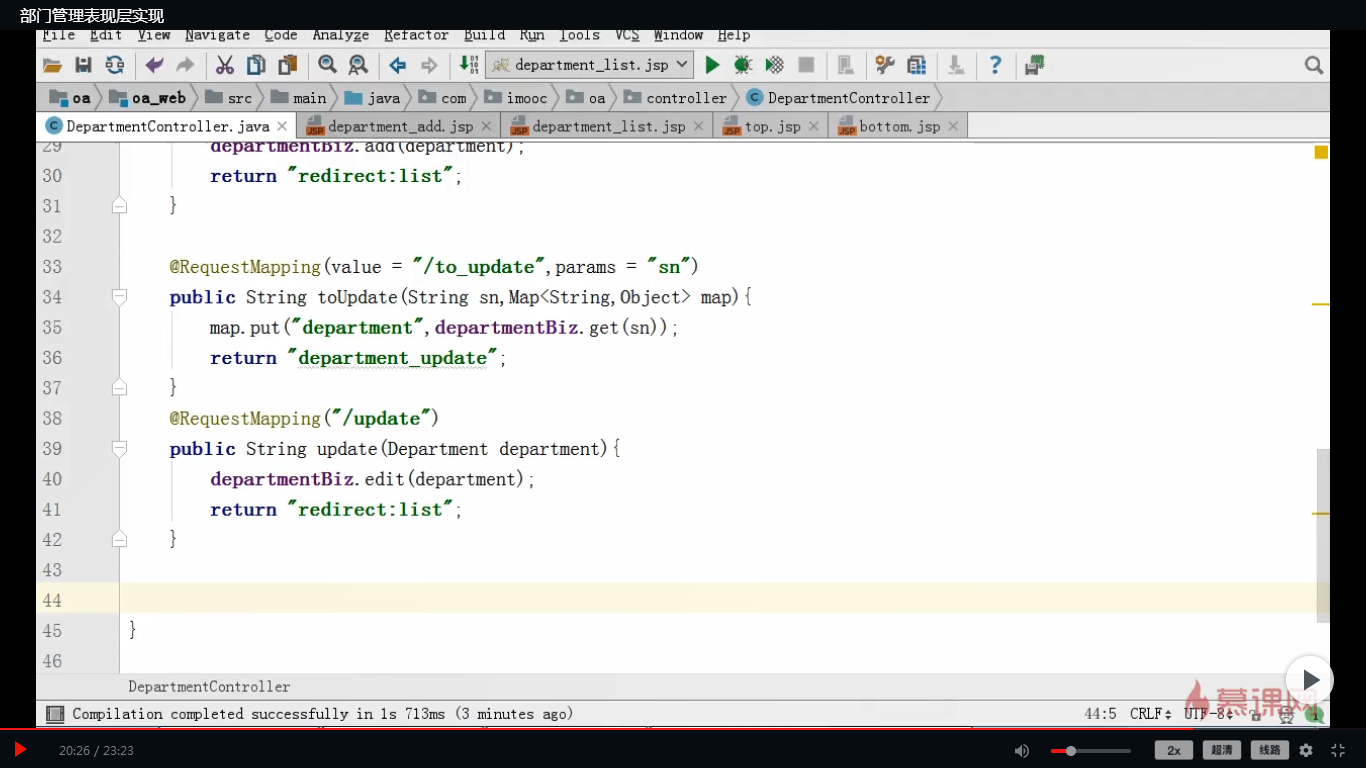The height and width of the screenshot is (768, 1366).
Task: Switch to the top.jsp tab
Action: (x=772, y=127)
